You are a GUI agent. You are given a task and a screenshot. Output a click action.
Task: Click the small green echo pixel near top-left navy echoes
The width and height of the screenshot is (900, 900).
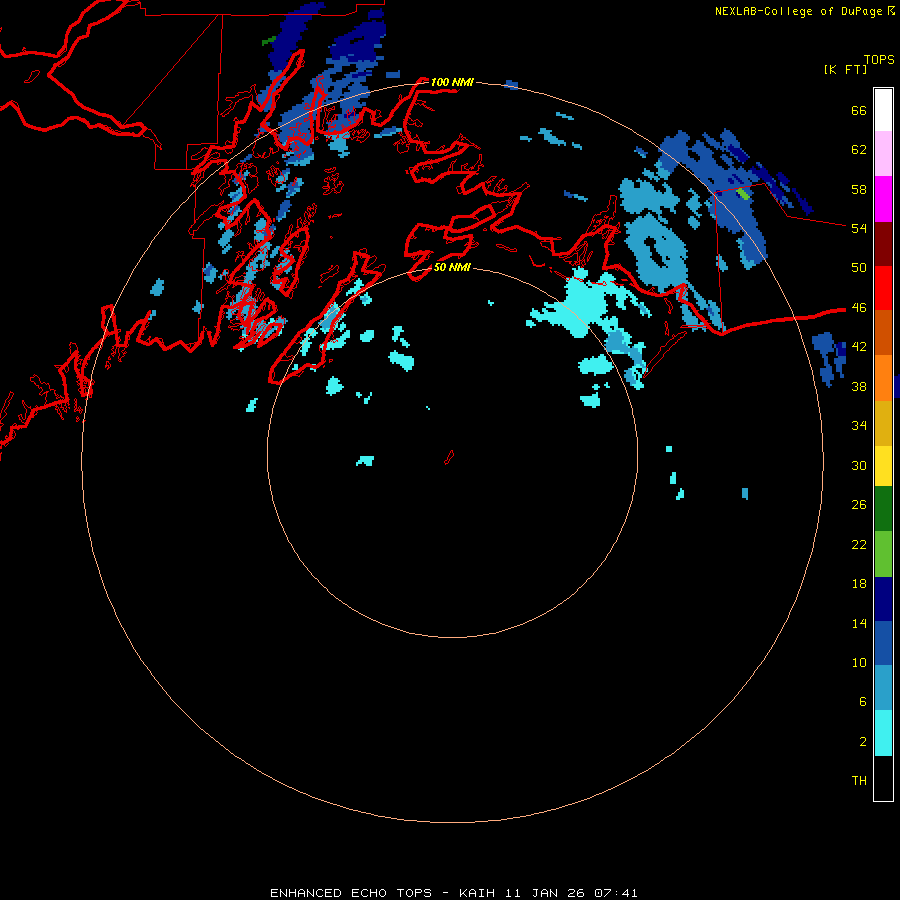click(x=269, y=41)
